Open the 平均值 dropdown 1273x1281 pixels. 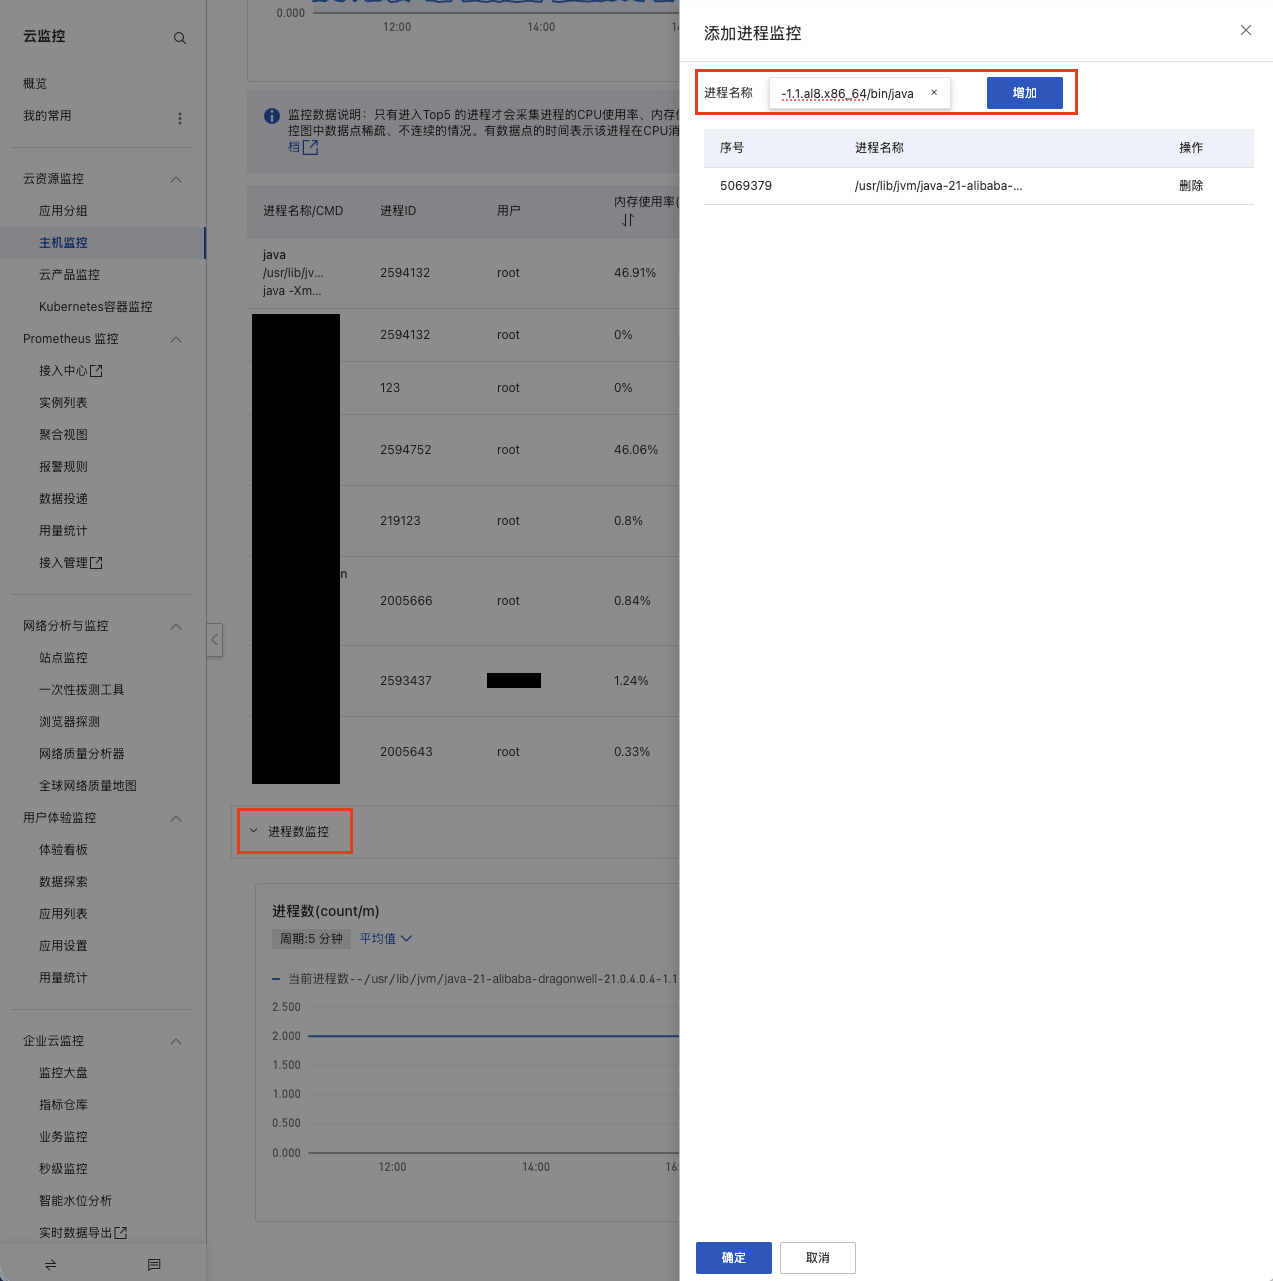[x=385, y=939]
